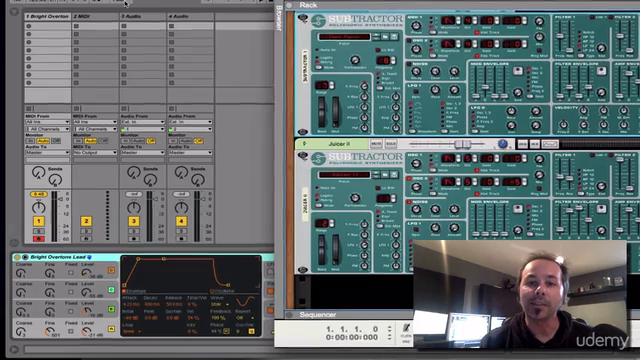640x360 pixels.
Task: Disarm recording on track 1
Action: (x=38, y=239)
